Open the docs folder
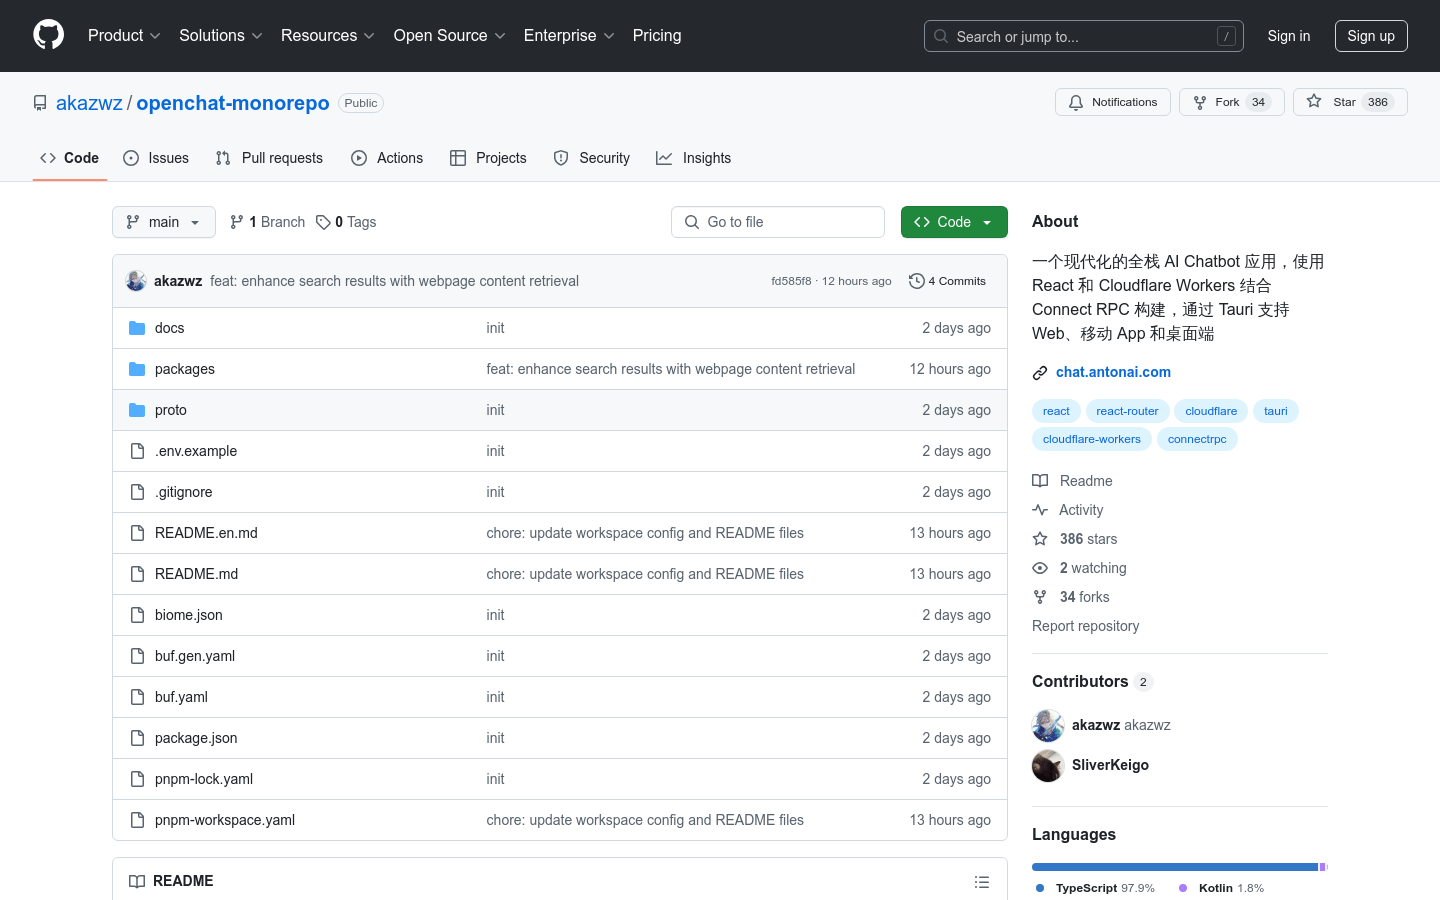Image resolution: width=1440 pixels, height=900 pixels. (169, 328)
